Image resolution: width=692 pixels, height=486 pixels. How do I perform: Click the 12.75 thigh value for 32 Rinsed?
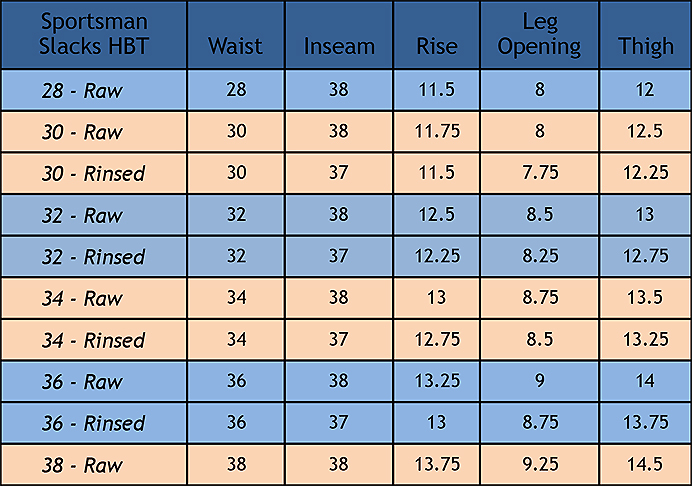[x=646, y=256]
